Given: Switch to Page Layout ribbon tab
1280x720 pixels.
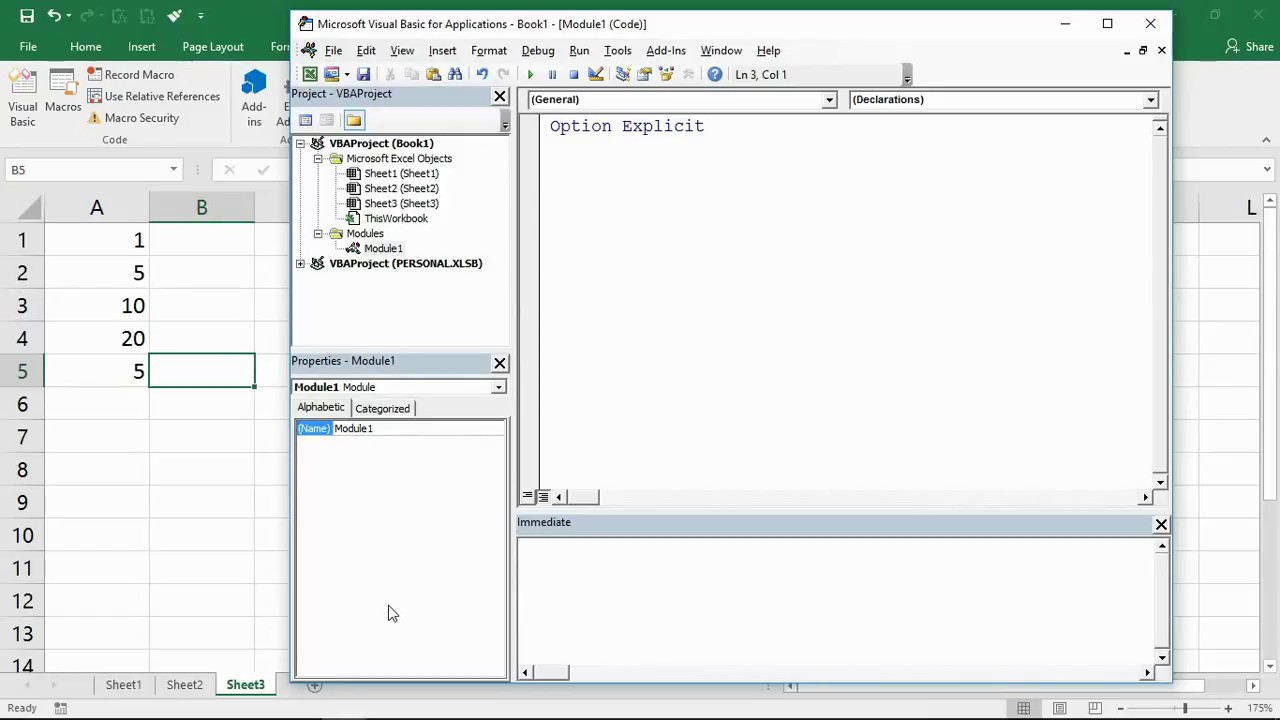Looking at the screenshot, I should (x=213, y=47).
